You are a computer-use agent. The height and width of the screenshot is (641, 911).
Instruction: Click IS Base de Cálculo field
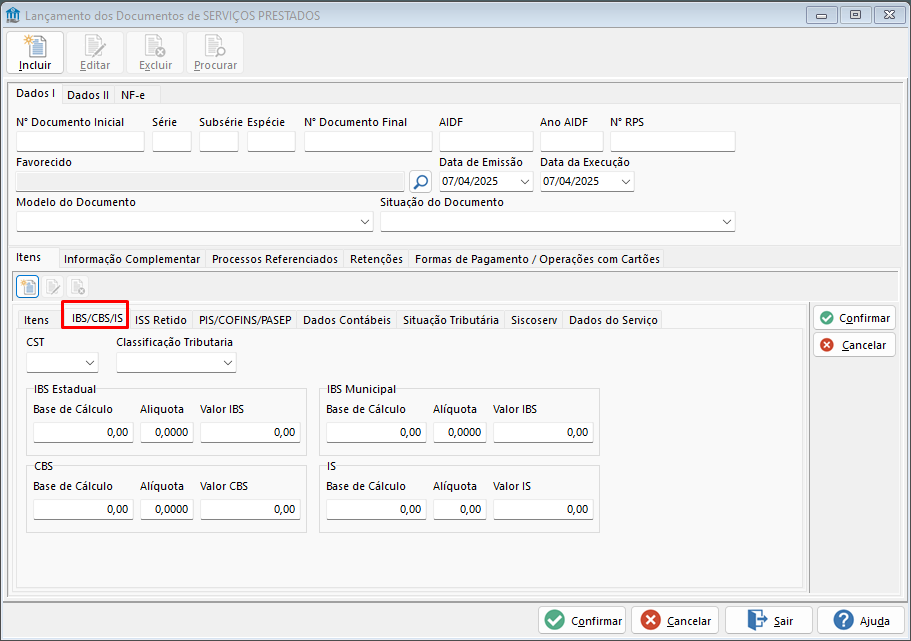click(x=376, y=509)
